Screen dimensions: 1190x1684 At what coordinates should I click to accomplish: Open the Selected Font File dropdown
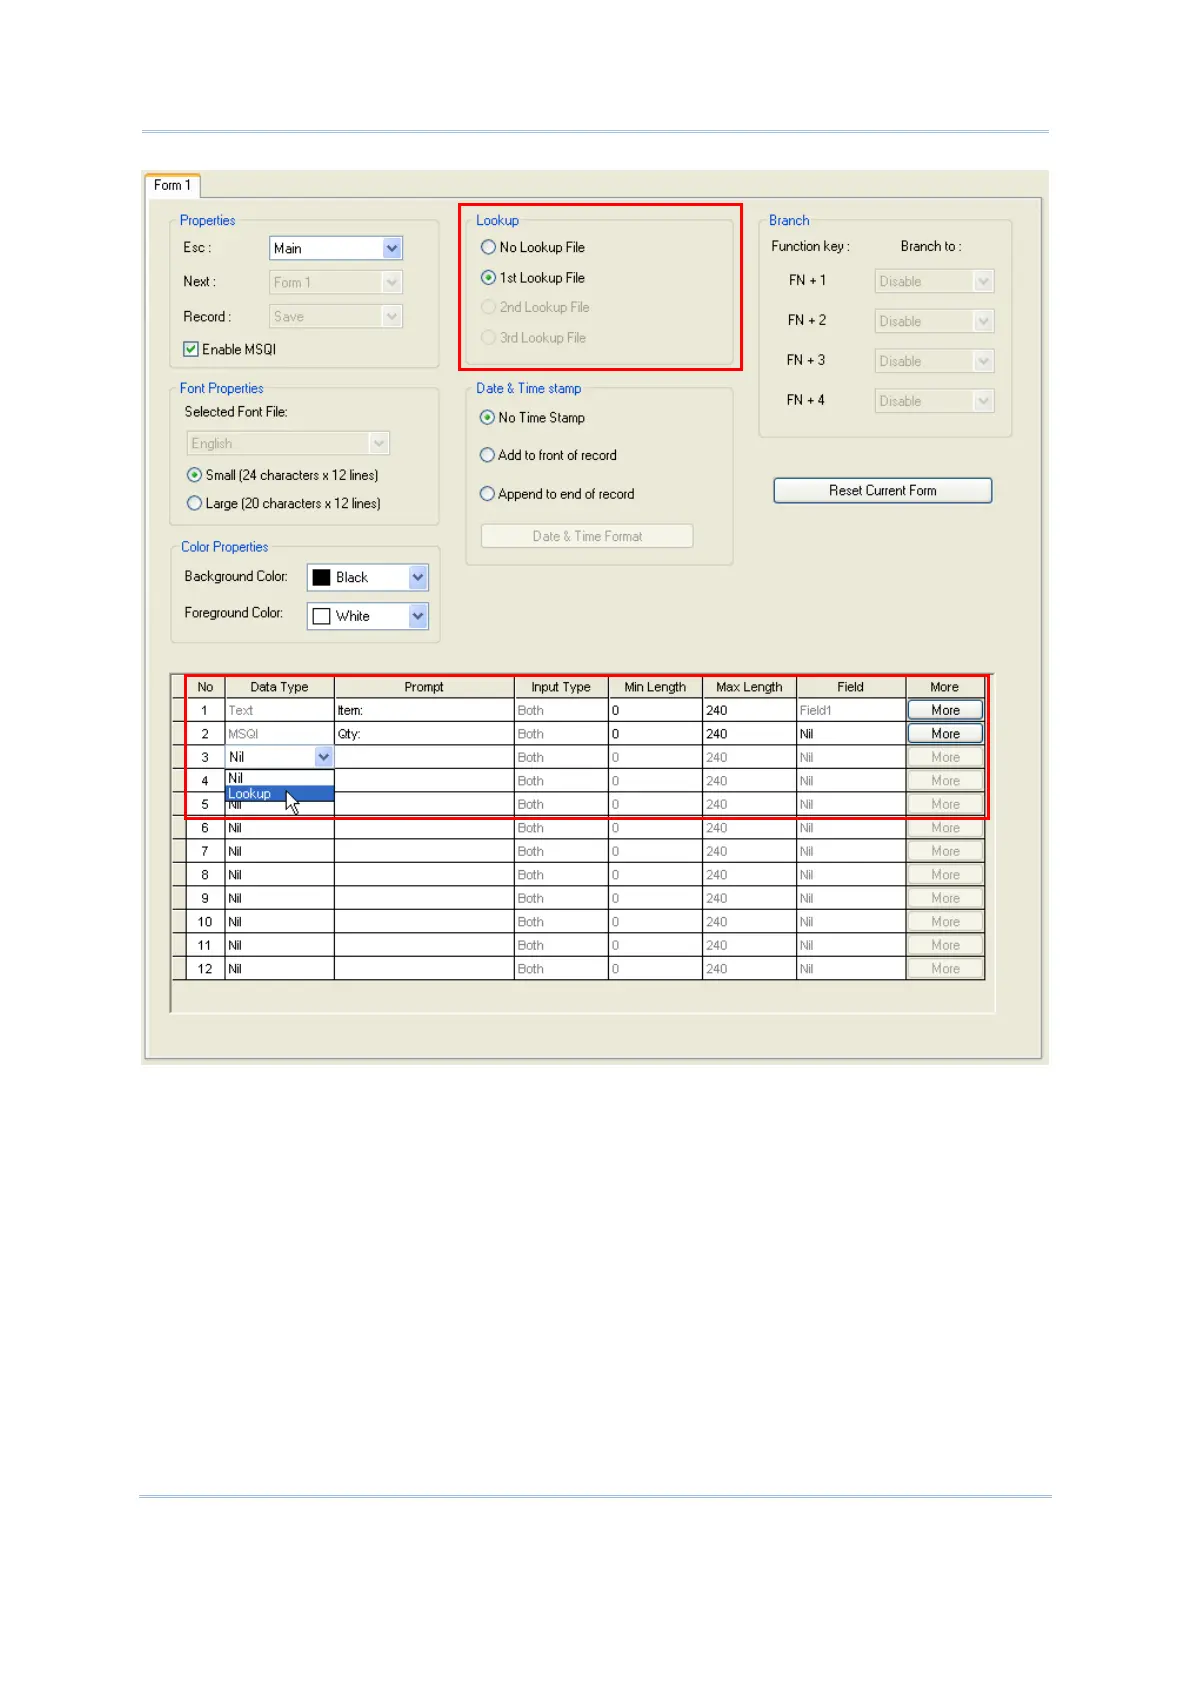pyautogui.click(x=288, y=443)
